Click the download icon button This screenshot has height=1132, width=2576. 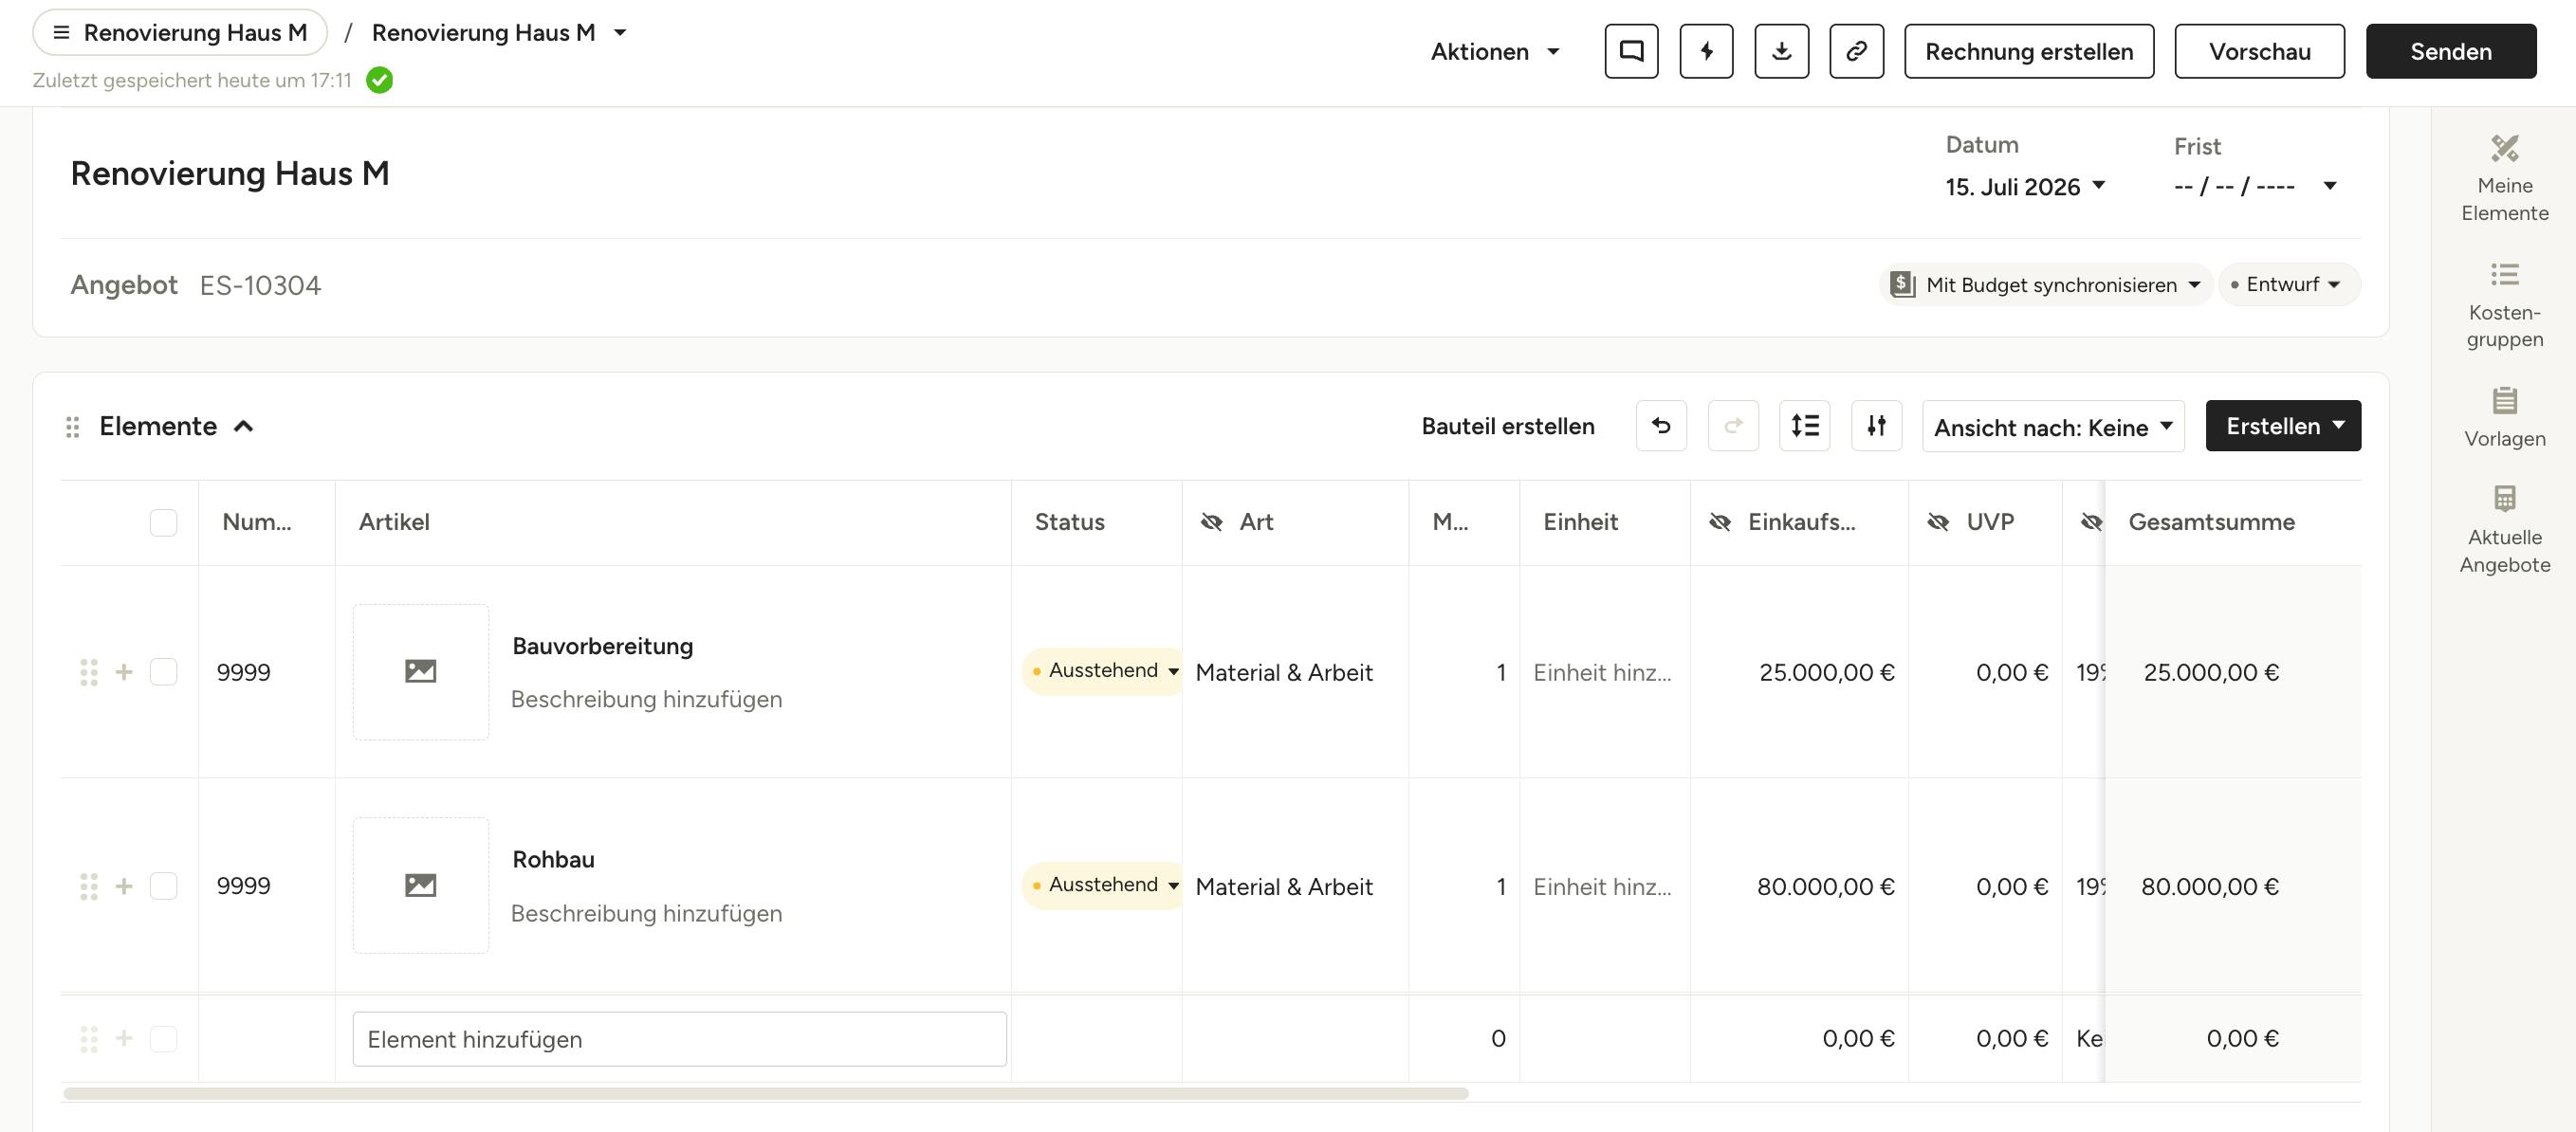coord(1781,51)
